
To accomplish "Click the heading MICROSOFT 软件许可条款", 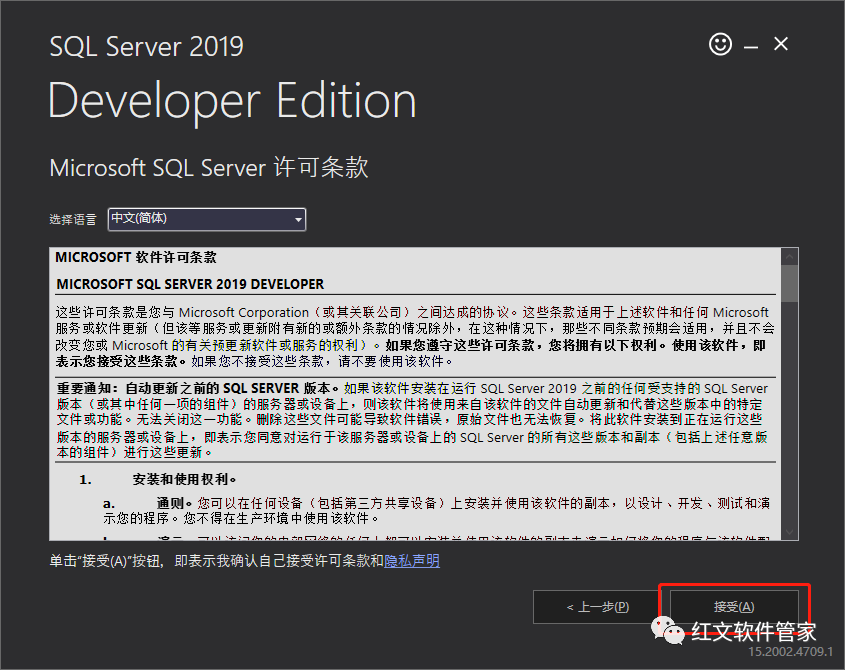I will (136, 257).
